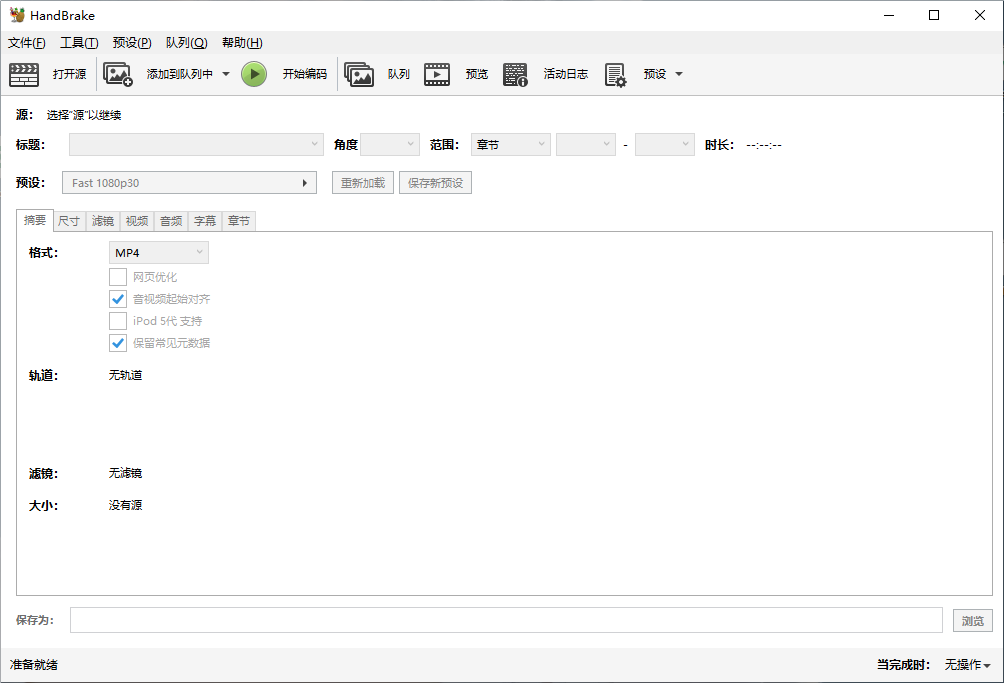Click the 准备就绪 status text
The image size is (1004, 683).
pos(34,665)
